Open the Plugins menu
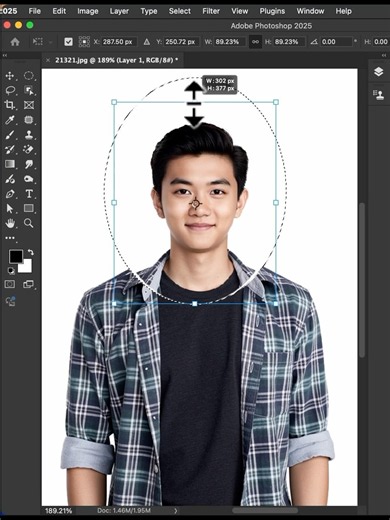The width and height of the screenshot is (390, 520). (272, 11)
